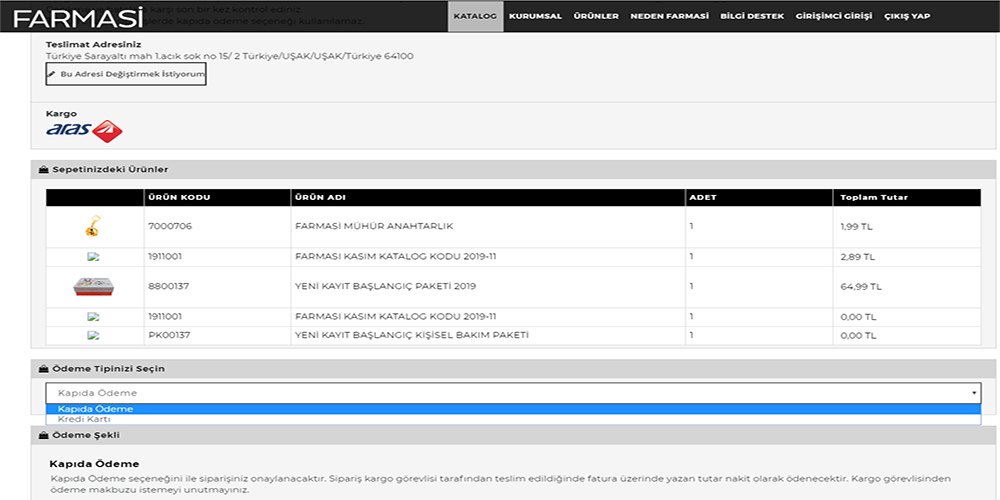Click YENİ KAYIT BAŞLANGIÇ KİŞİSEL BAKIM PAKETİ name

(x=412, y=335)
